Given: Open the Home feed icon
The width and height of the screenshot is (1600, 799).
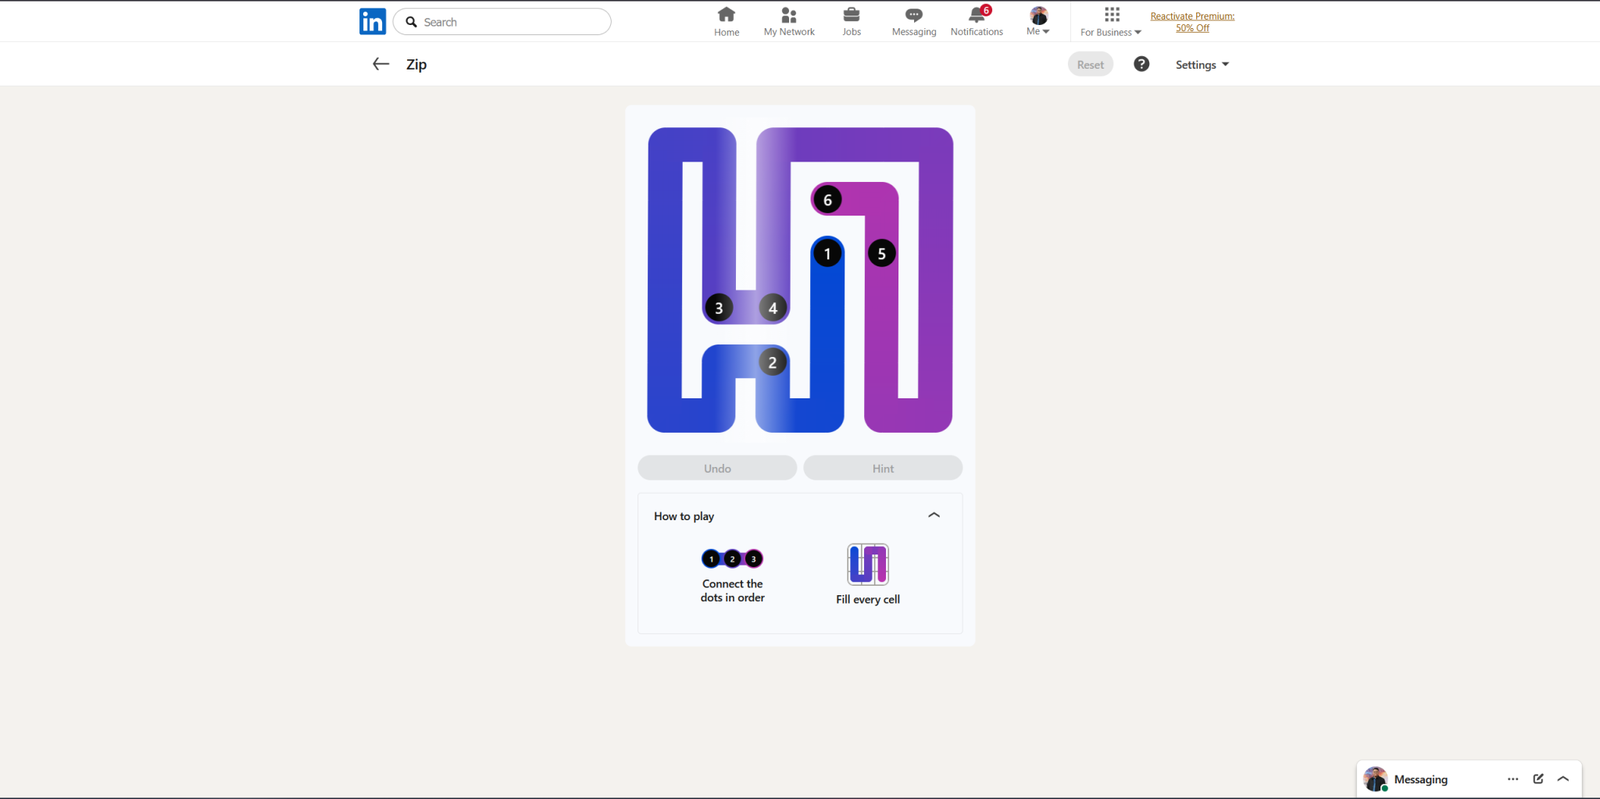Looking at the screenshot, I should click(726, 21).
